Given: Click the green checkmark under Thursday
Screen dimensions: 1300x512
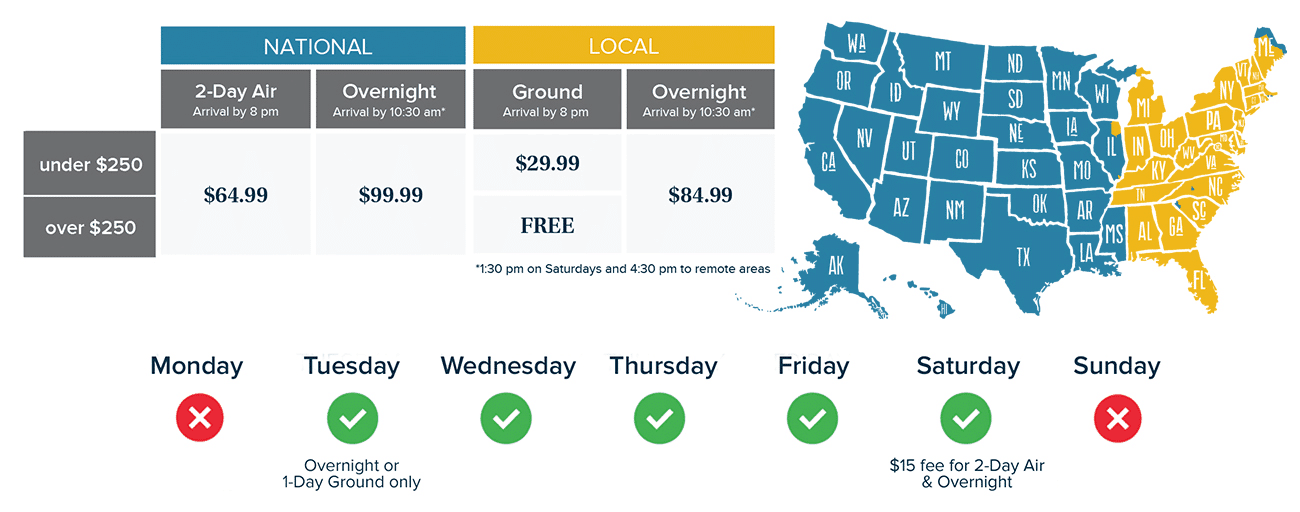Looking at the screenshot, I should tap(659, 418).
